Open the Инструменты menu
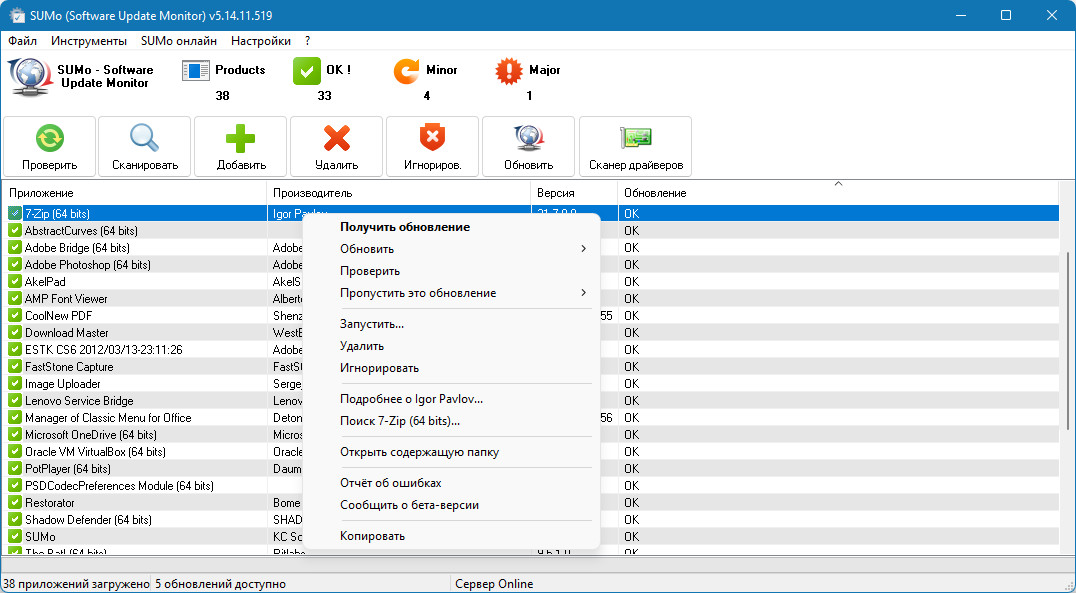 (x=89, y=41)
